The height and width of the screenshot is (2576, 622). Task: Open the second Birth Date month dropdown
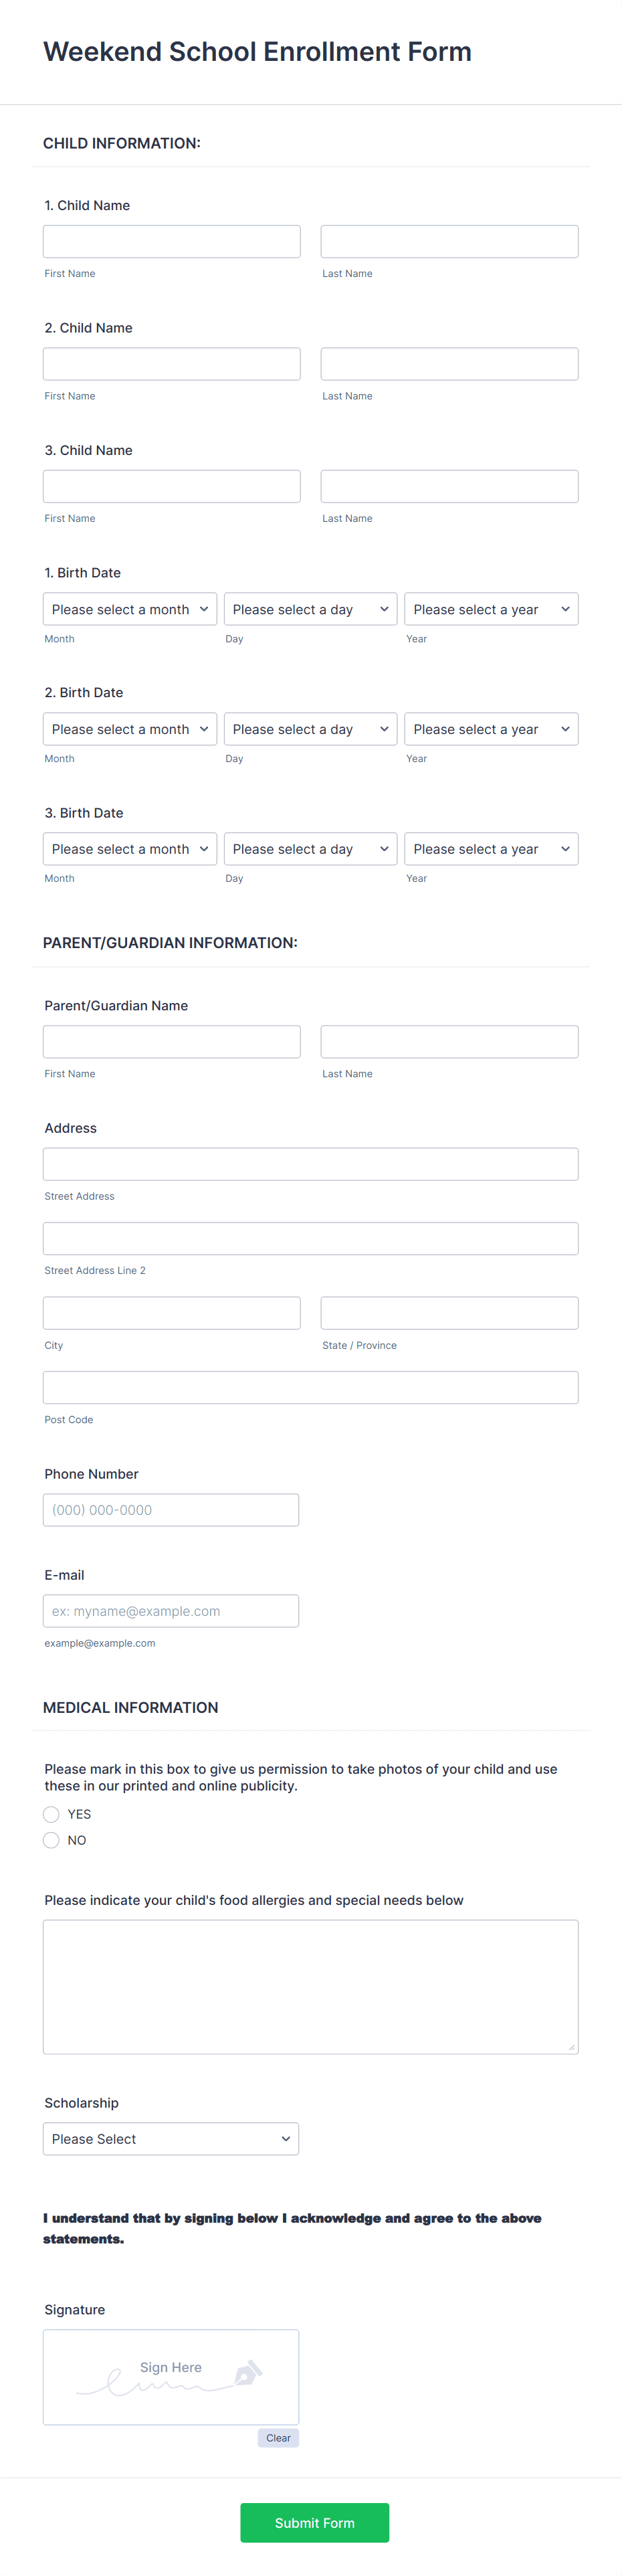pyautogui.click(x=129, y=728)
